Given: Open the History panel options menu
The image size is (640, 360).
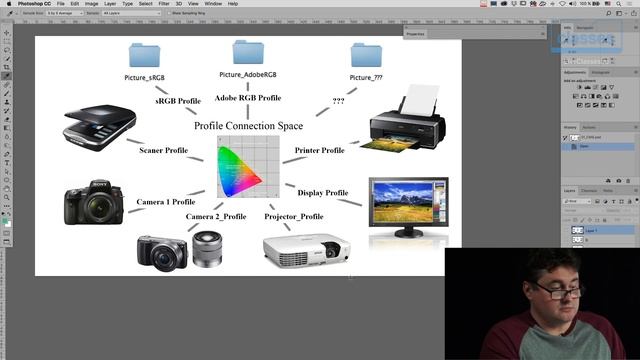Looking at the screenshot, I should click(x=636, y=127).
